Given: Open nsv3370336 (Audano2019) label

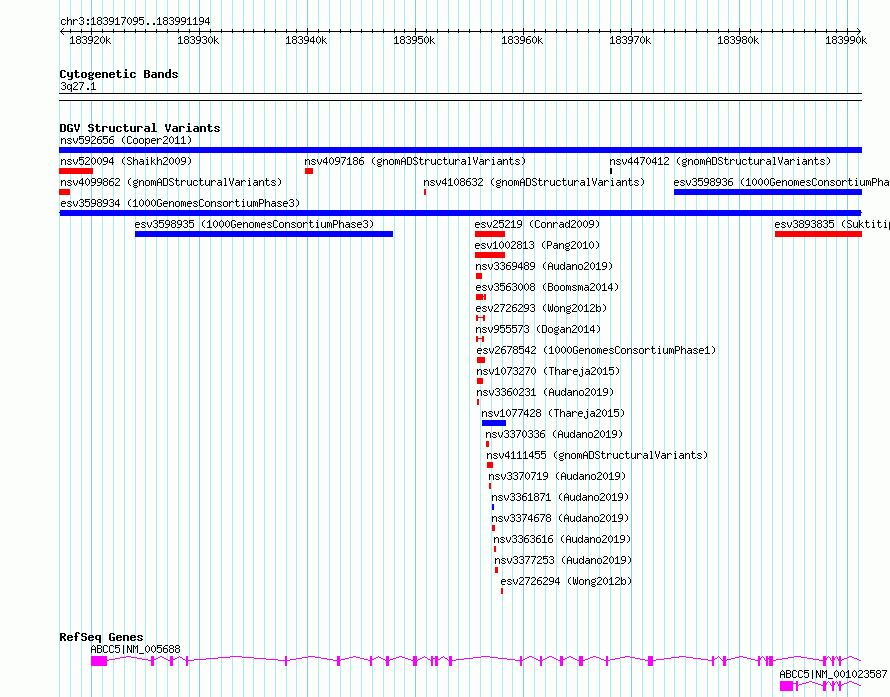Looking at the screenshot, I should point(554,434).
